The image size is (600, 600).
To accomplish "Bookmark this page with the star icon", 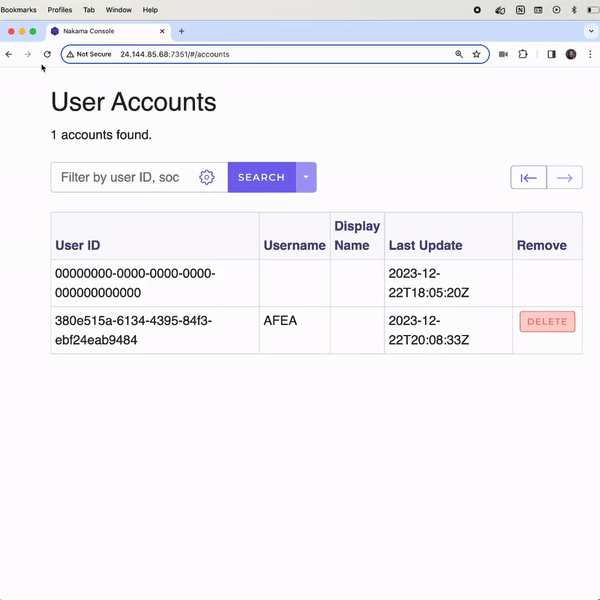I will click(477, 54).
